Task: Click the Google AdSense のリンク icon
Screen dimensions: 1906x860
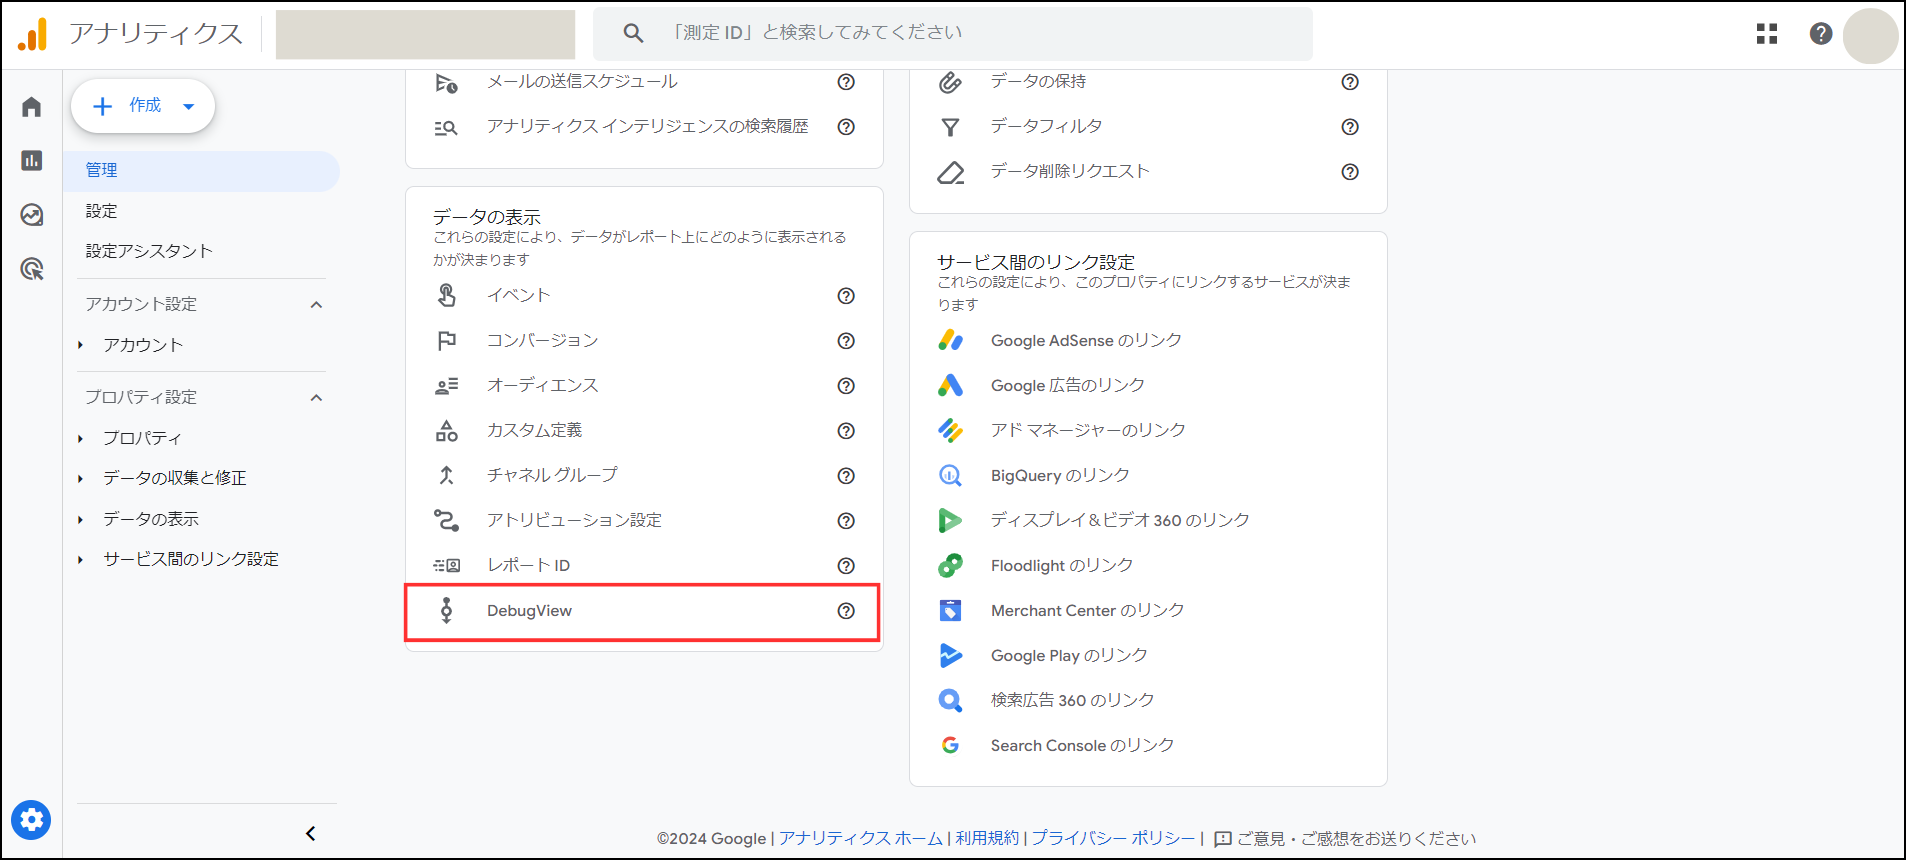Action: pyautogui.click(x=950, y=340)
